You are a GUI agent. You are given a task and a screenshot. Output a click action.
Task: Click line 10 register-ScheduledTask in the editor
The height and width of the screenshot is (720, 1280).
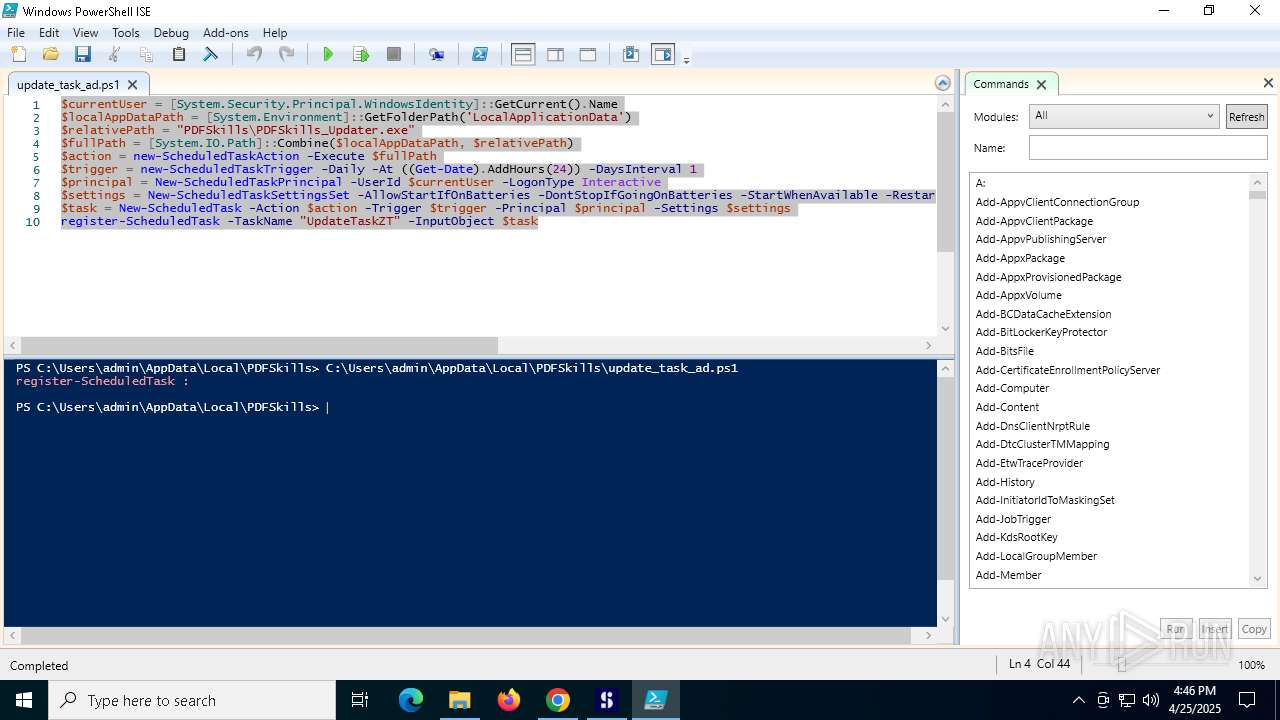tap(299, 221)
